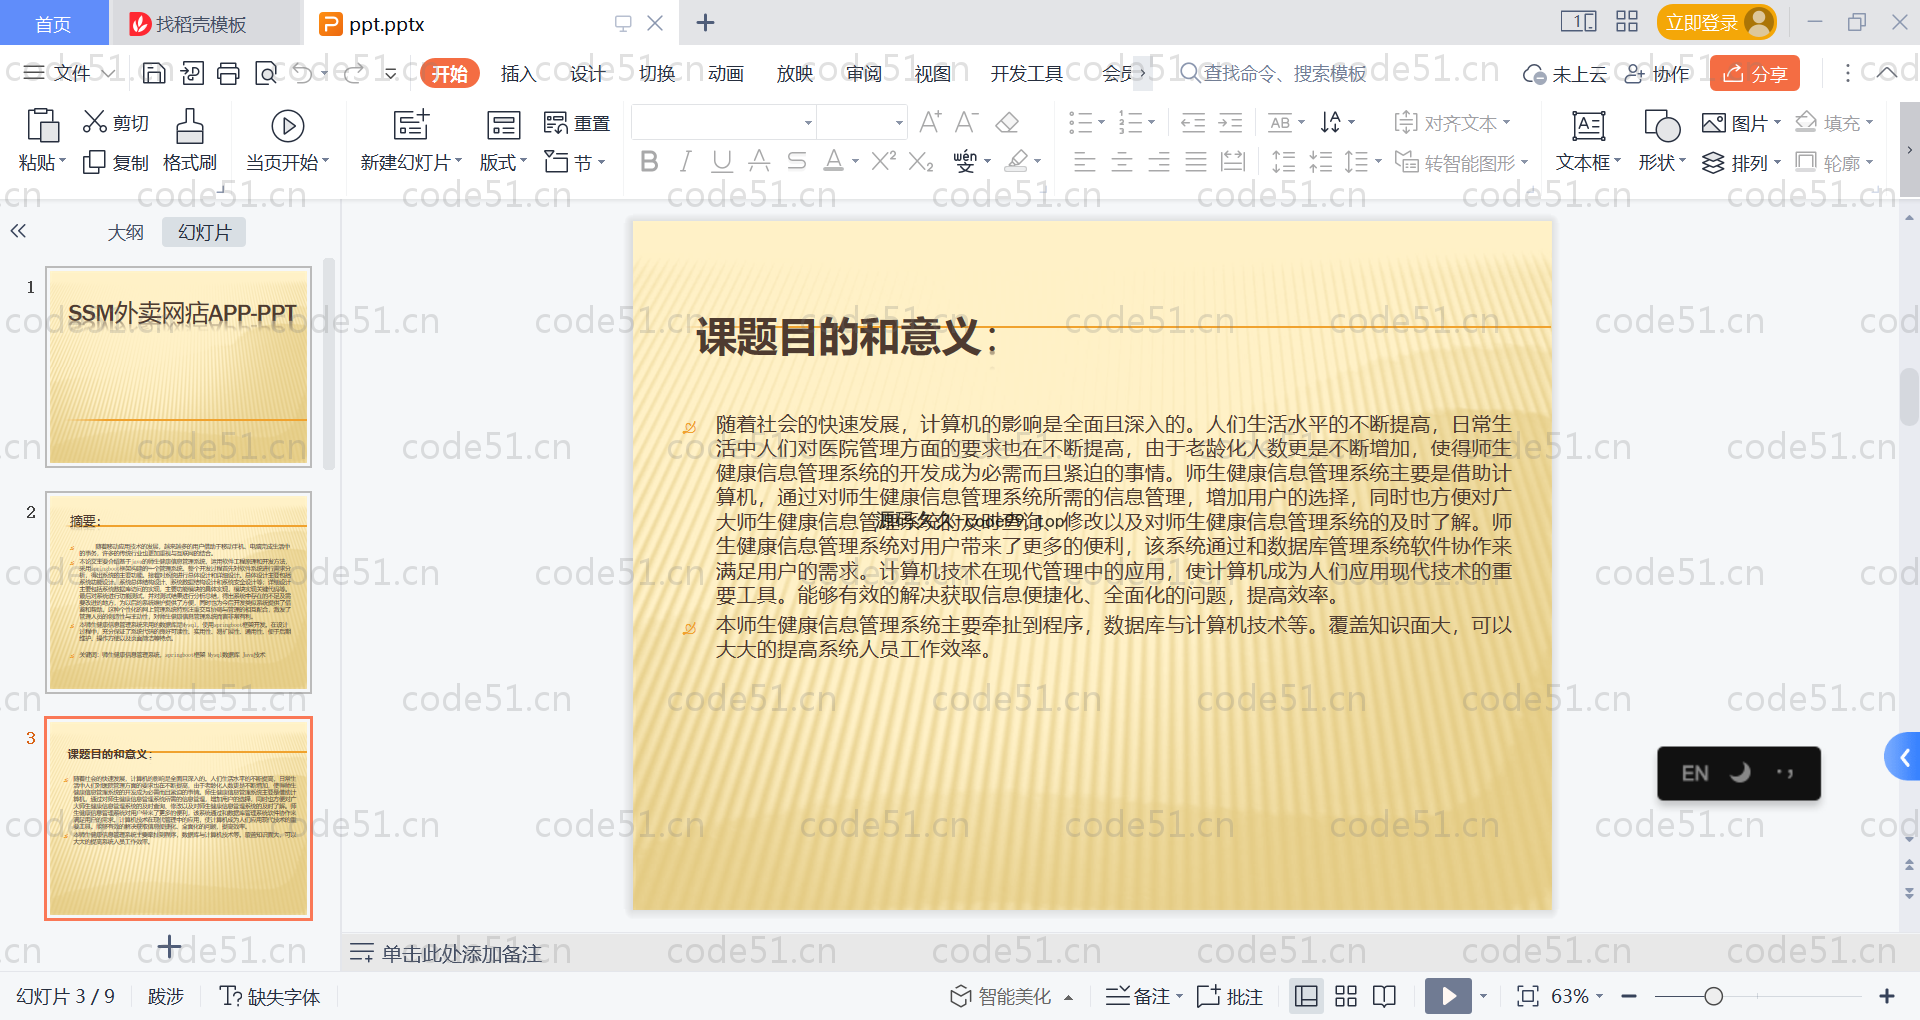This screenshot has height=1020, width=1920.
Task: Increase font size with the A+ icon
Action: (x=930, y=122)
